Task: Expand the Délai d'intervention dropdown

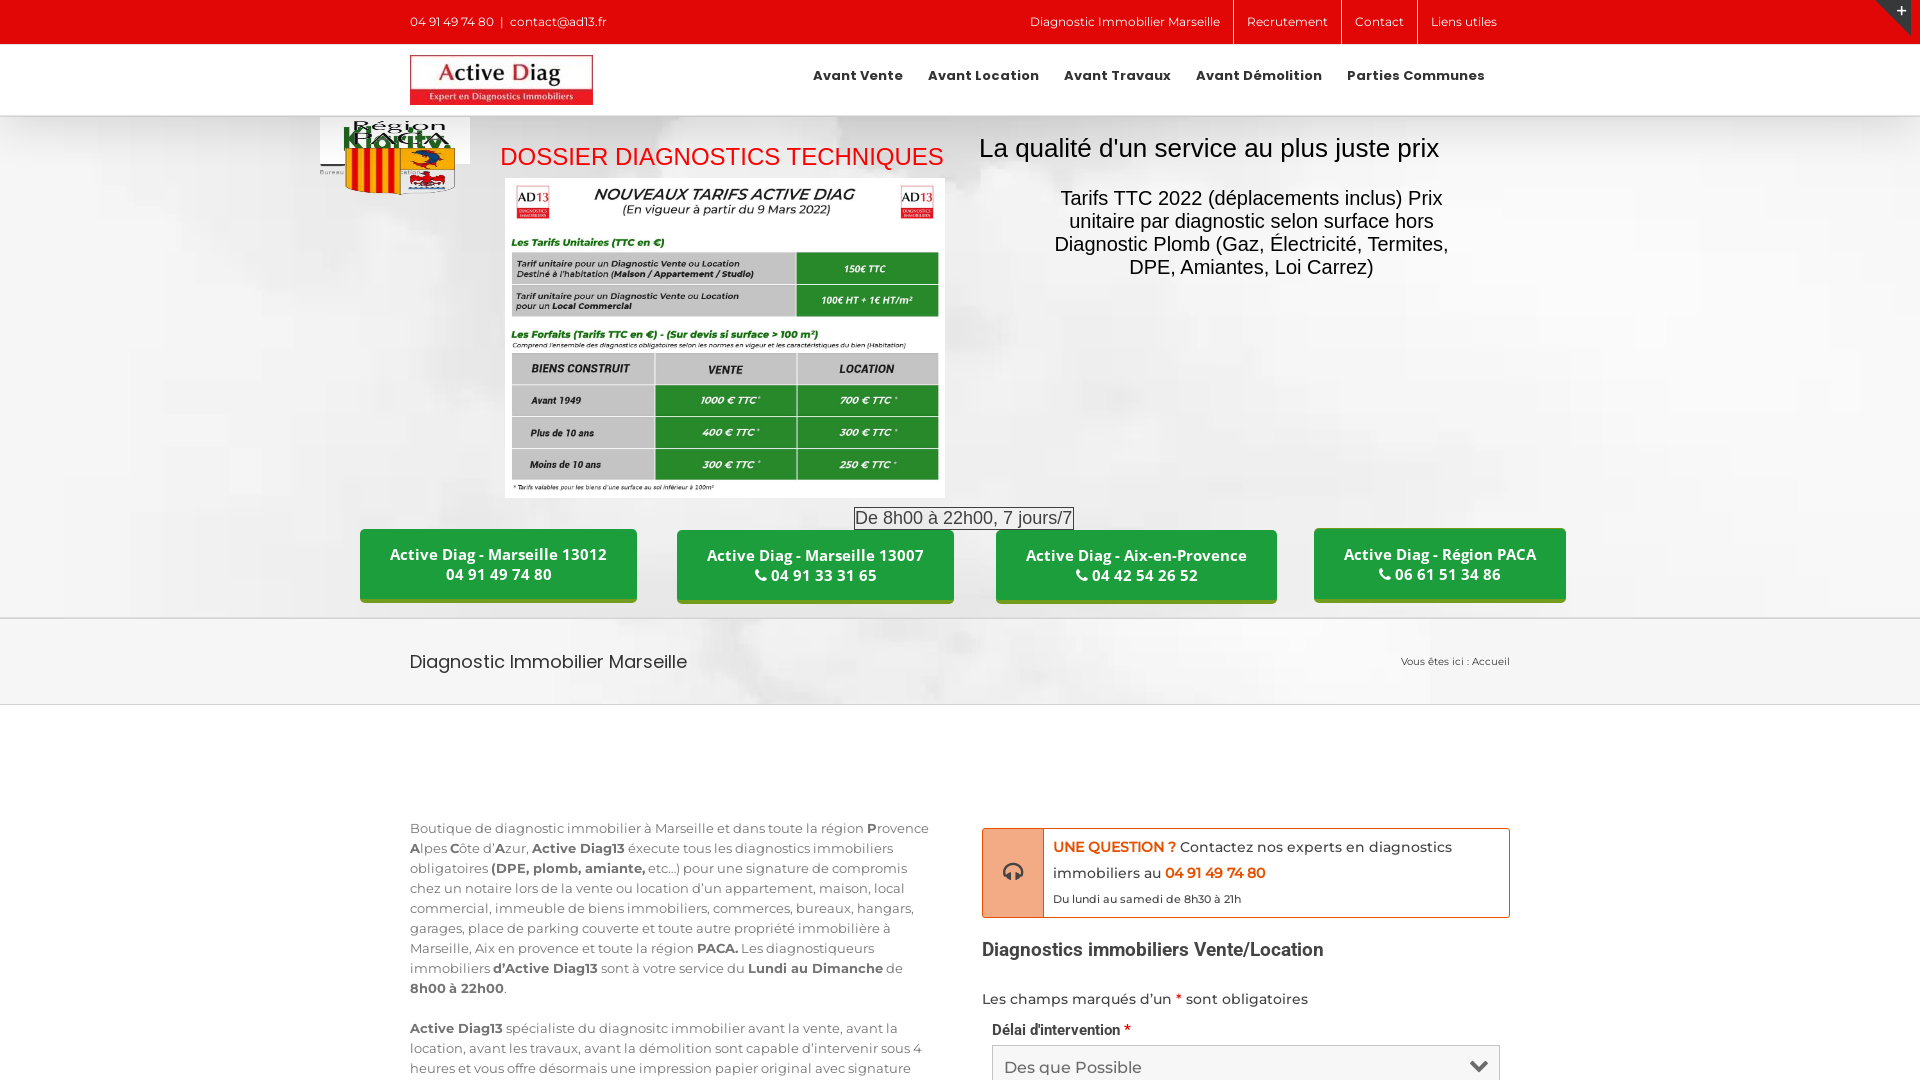Action: [1244, 1066]
